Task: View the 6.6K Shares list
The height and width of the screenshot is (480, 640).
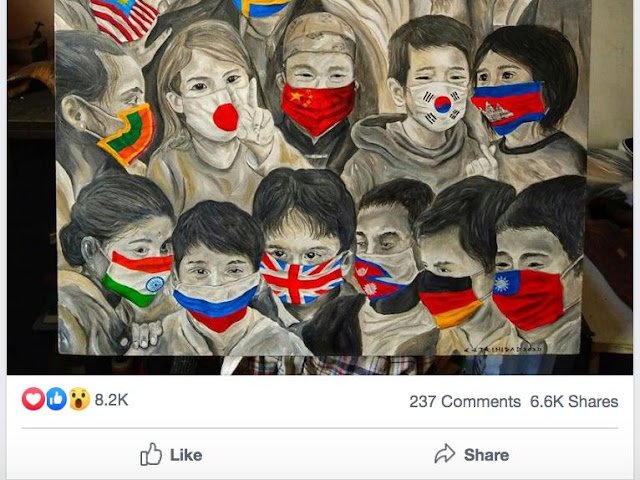Action: (574, 402)
